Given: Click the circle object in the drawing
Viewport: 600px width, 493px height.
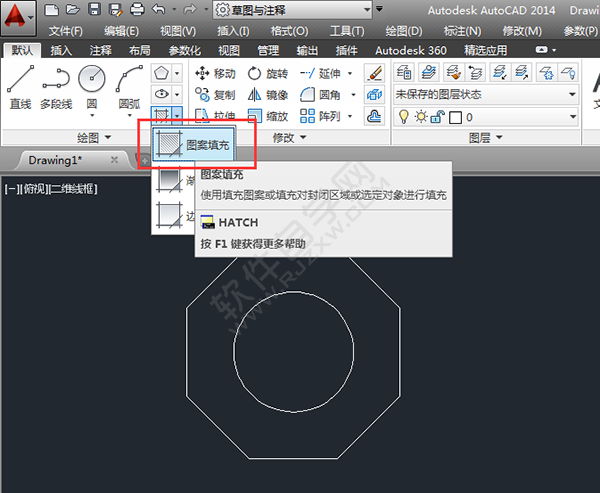Looking at the screenshot, I should [294, 292].
